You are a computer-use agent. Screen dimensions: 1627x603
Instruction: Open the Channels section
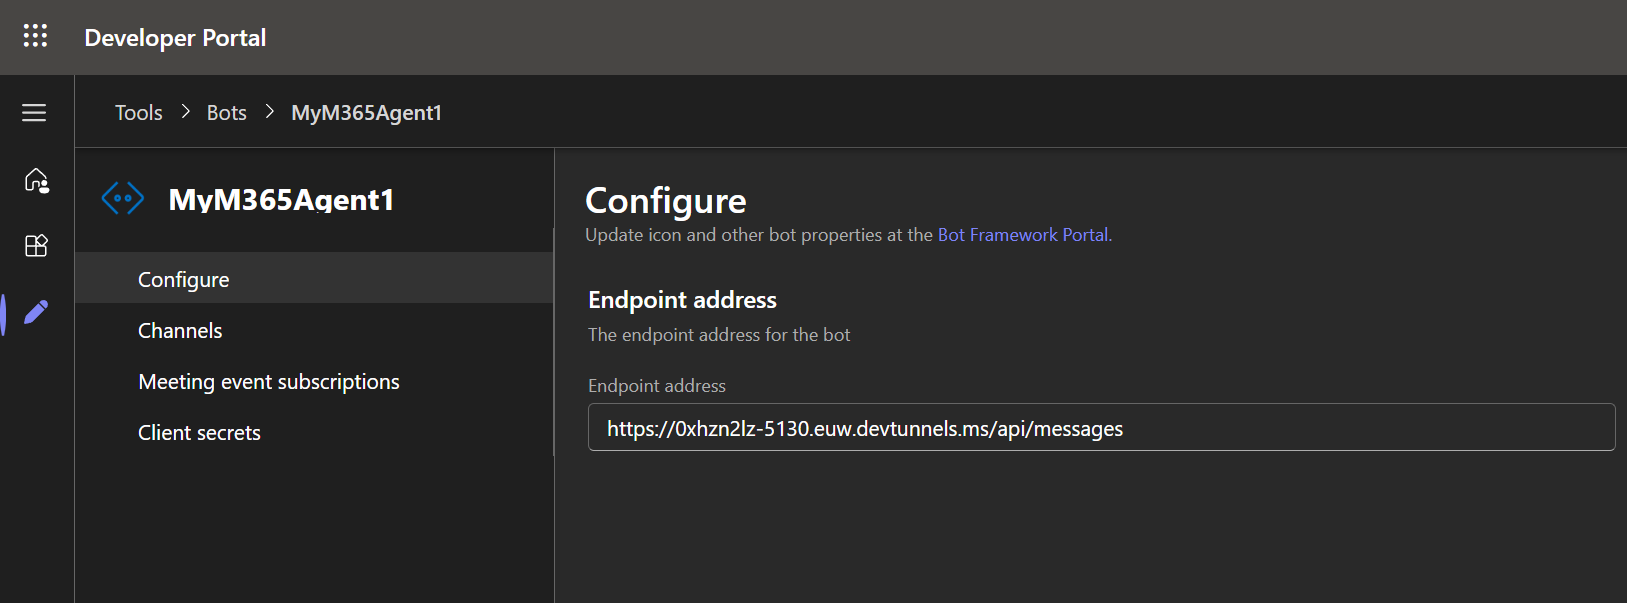180,331
